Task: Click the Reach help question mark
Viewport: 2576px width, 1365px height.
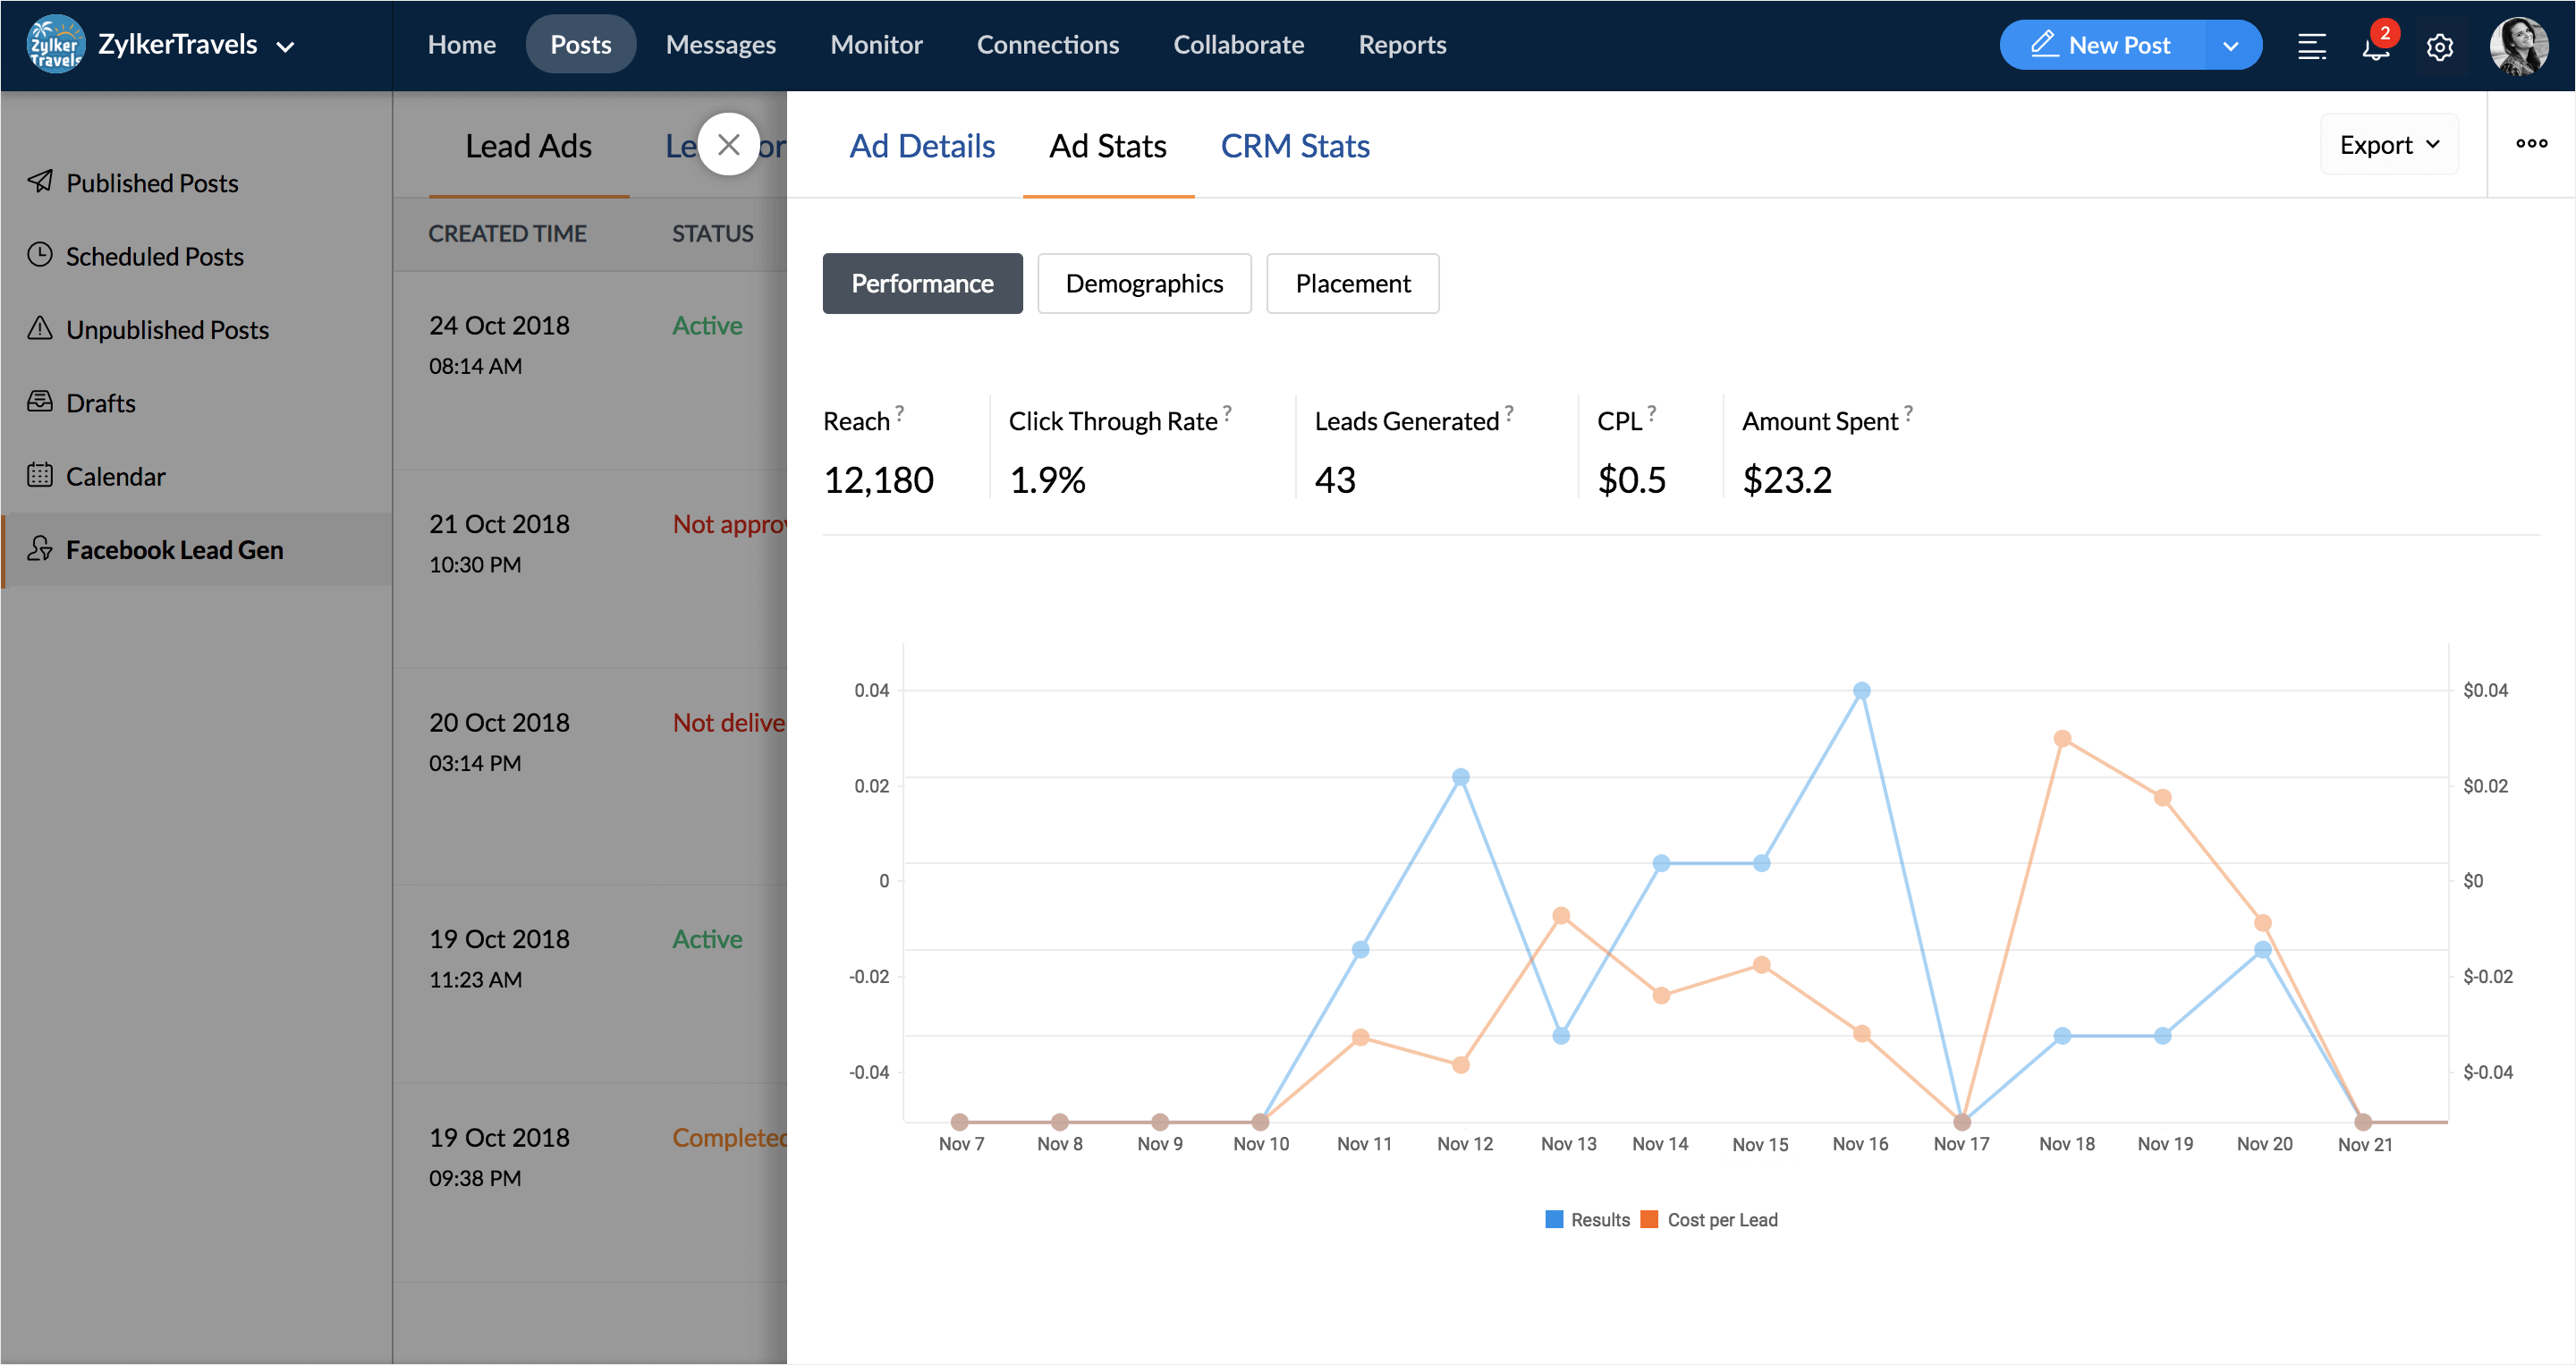Action: pyautogui.click(x=899, y=412)
